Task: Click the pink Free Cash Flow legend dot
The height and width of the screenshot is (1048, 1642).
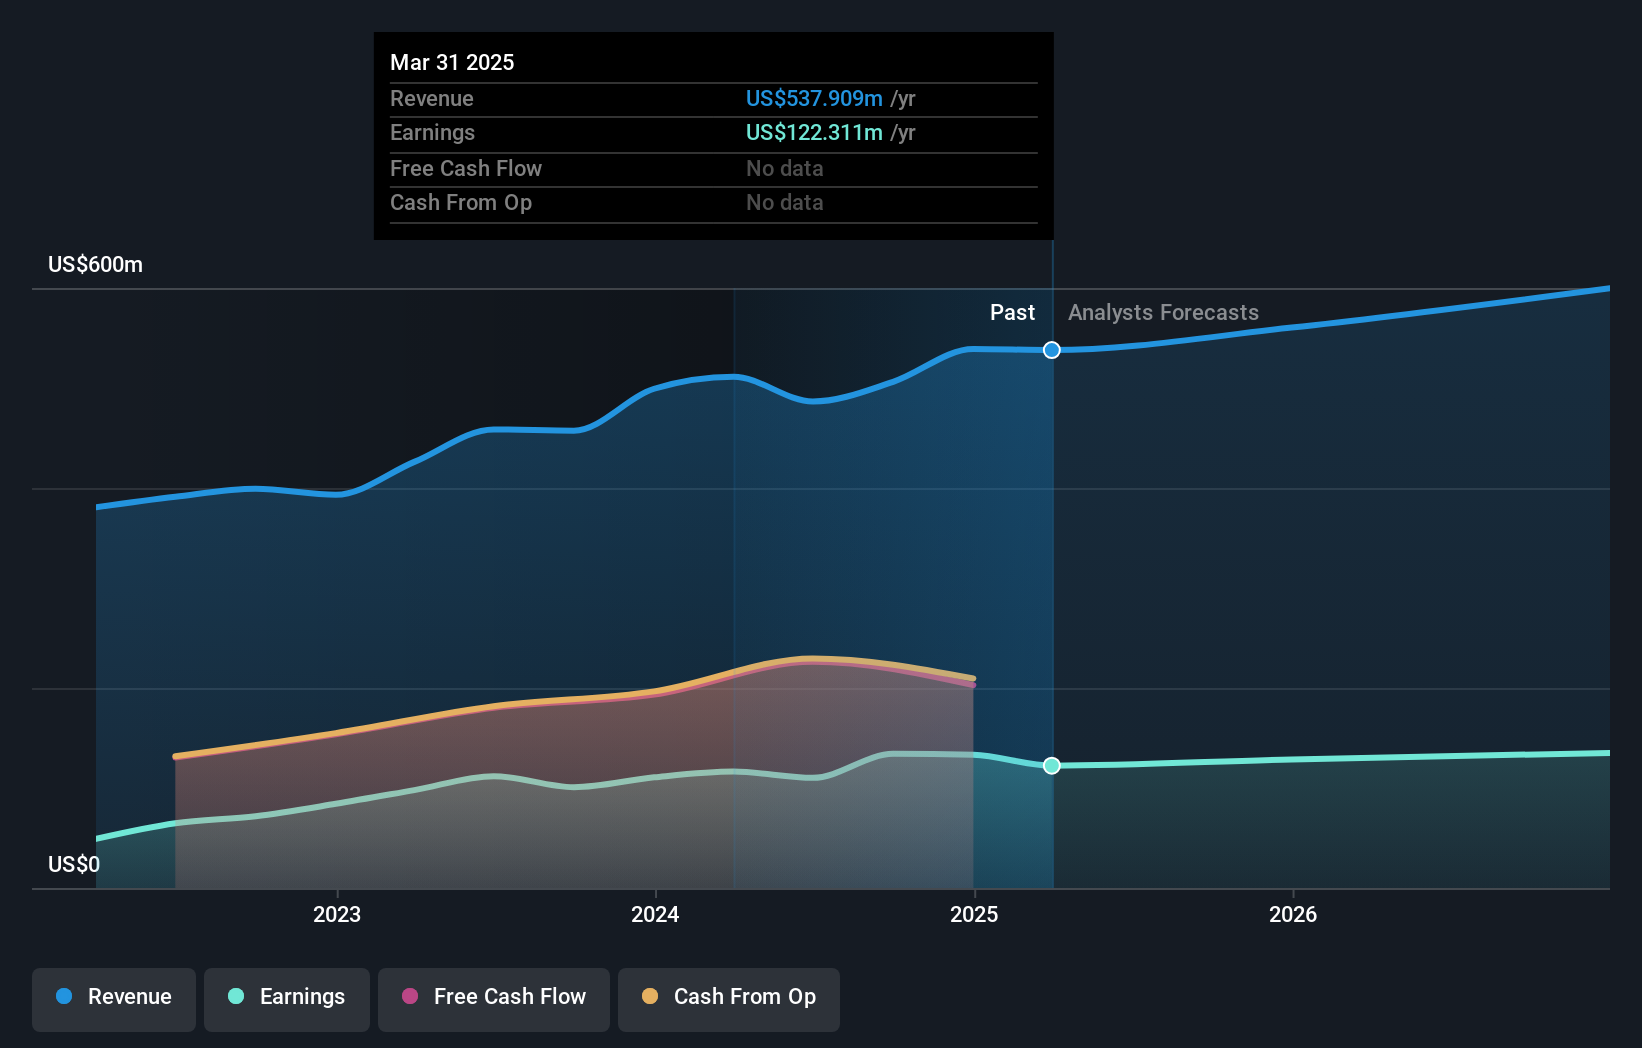Action: (x=410, y=996)
